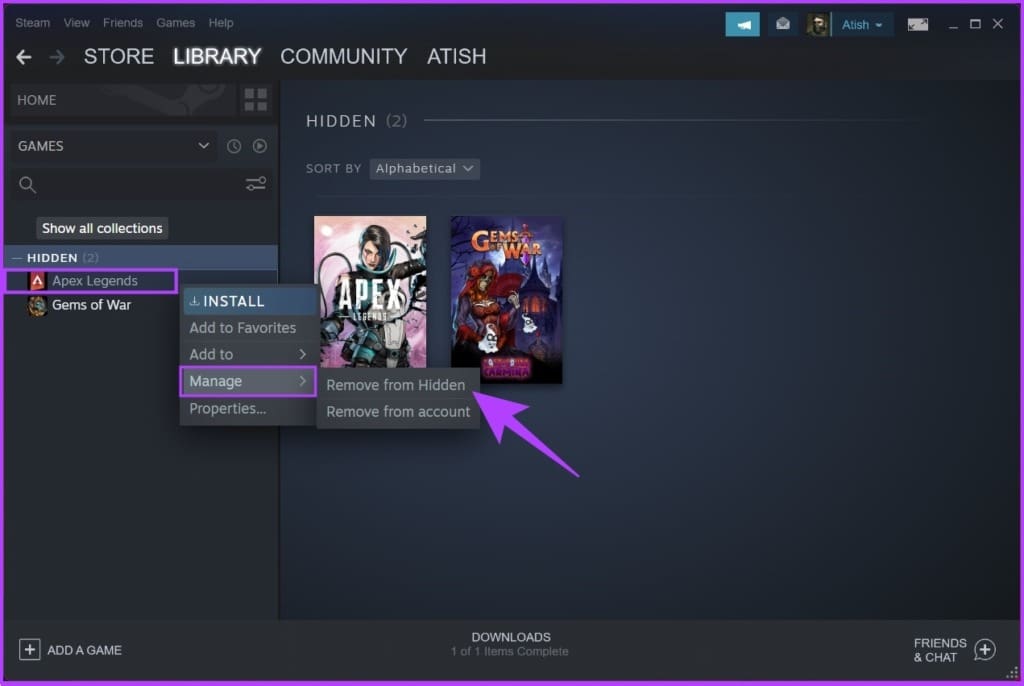Open the Games menu
1024x686 pixels.
pyautogui.click(x=176, y=23)
